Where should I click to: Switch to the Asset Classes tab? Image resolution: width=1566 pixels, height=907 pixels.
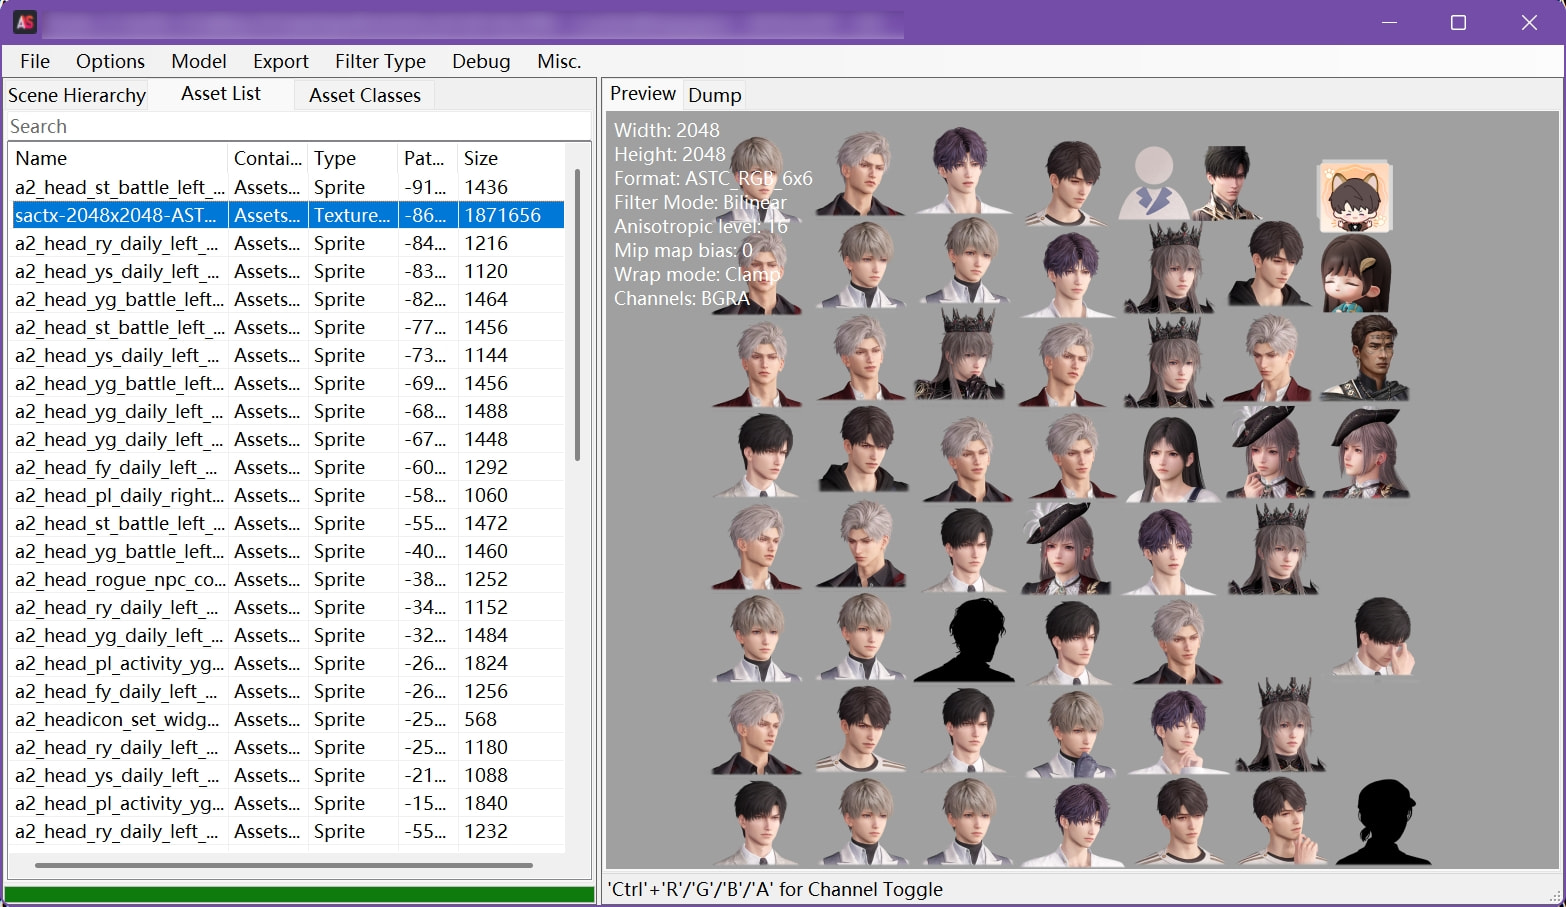pyautogui.click(x=365, y=95)
